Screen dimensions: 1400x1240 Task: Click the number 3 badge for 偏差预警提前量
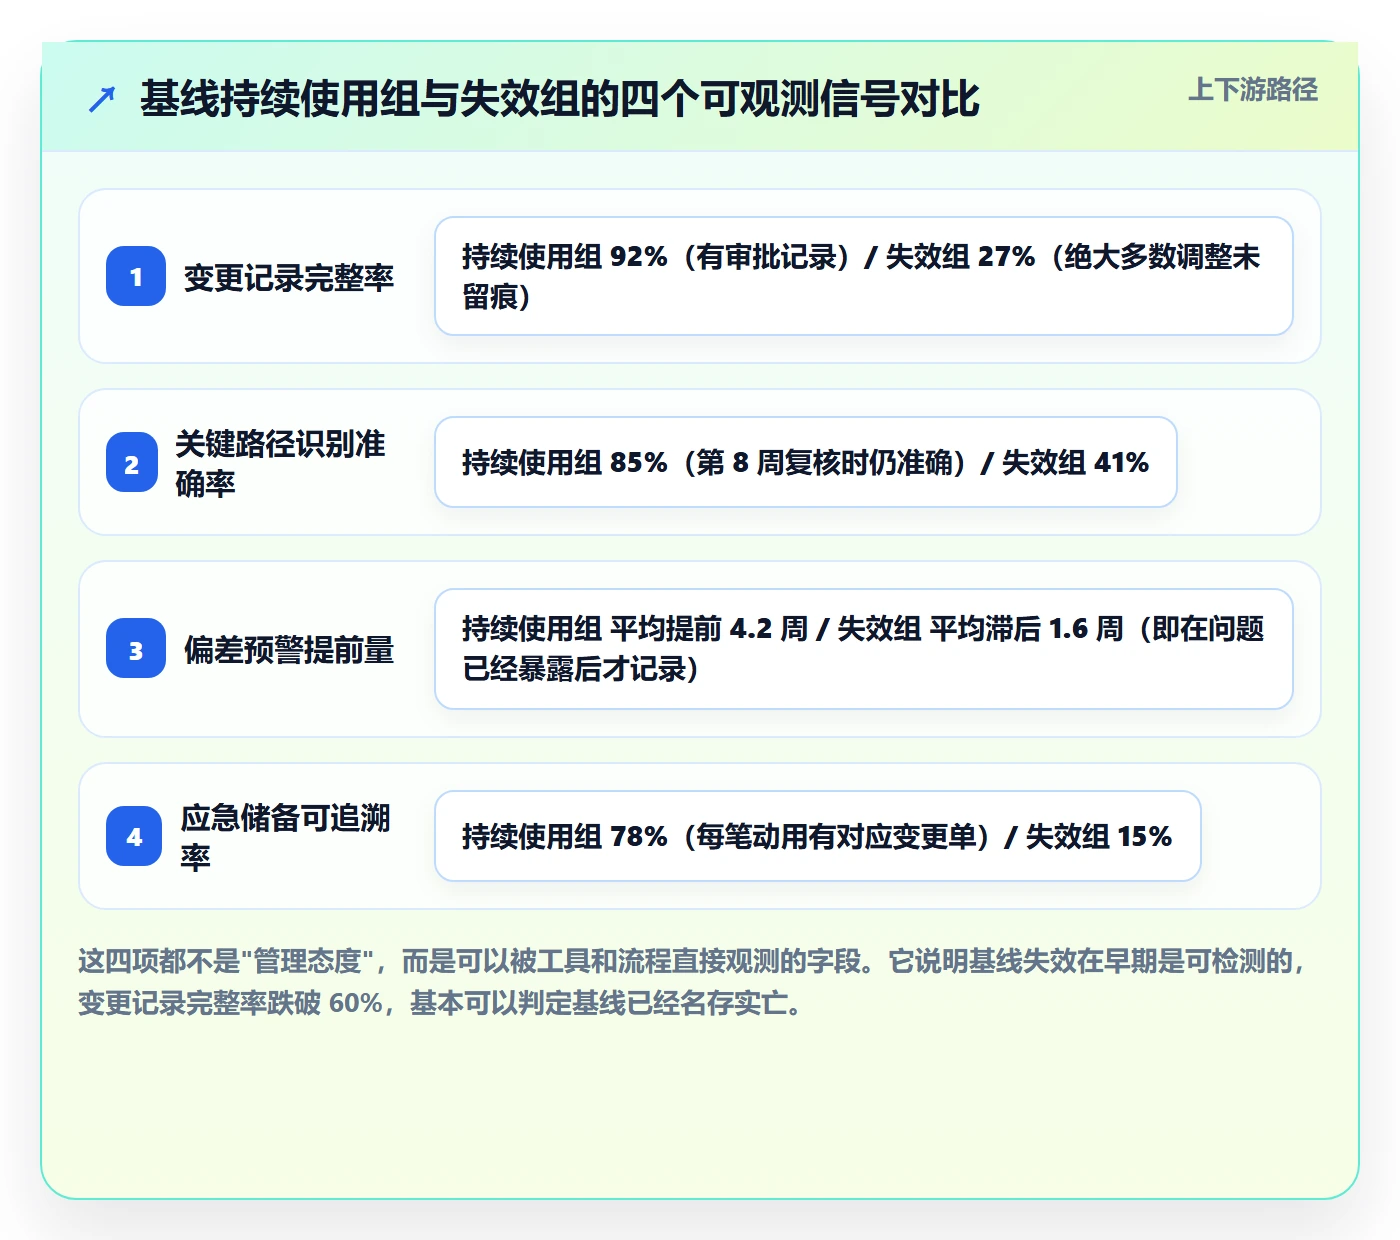[136, 648]
